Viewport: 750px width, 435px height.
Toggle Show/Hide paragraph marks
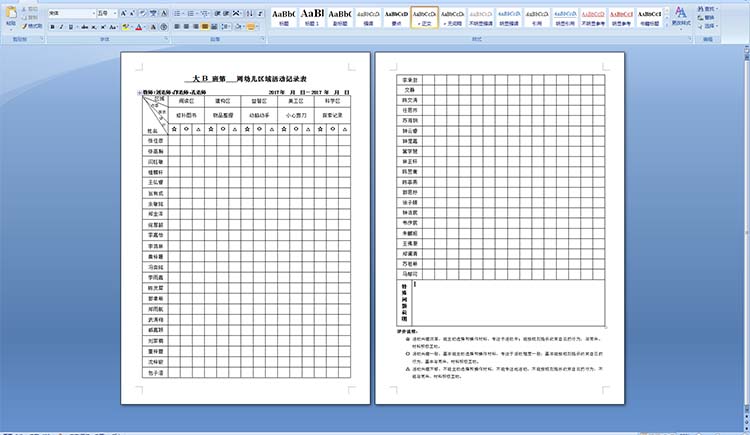point(260,13)
